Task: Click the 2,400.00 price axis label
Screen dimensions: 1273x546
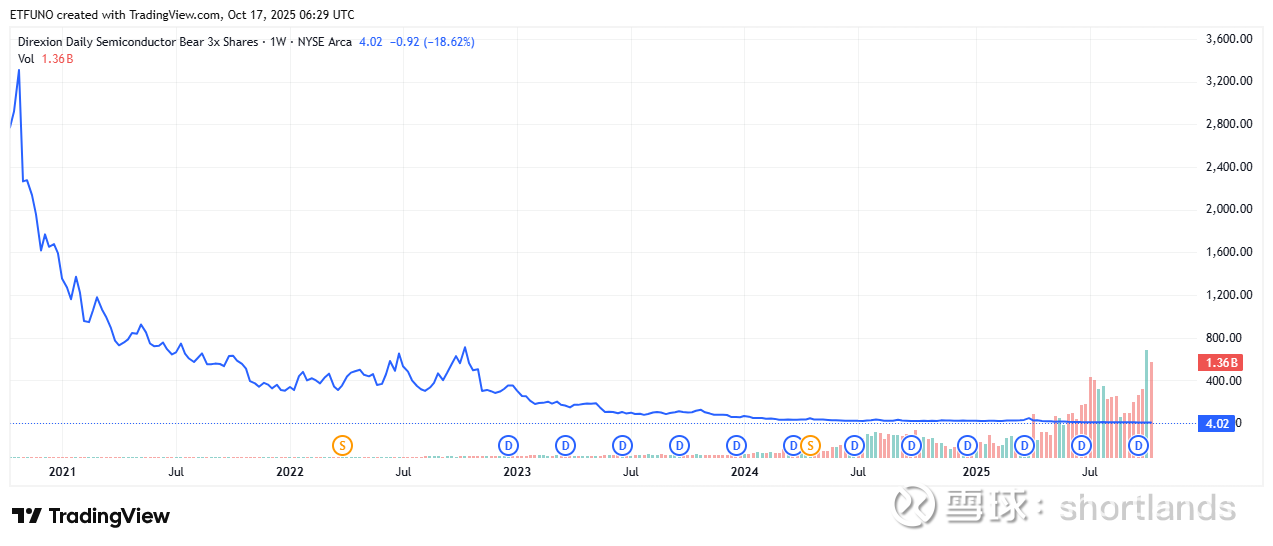Action: [x=1229, y=167]
